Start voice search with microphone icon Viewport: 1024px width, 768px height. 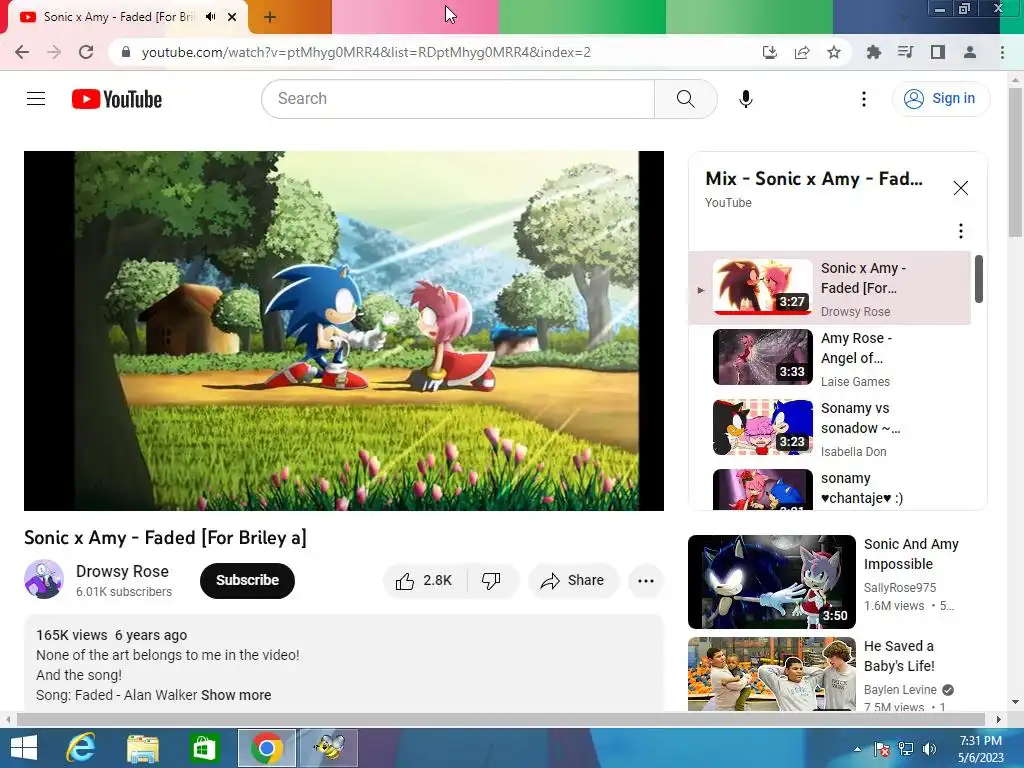pos(746,99)
